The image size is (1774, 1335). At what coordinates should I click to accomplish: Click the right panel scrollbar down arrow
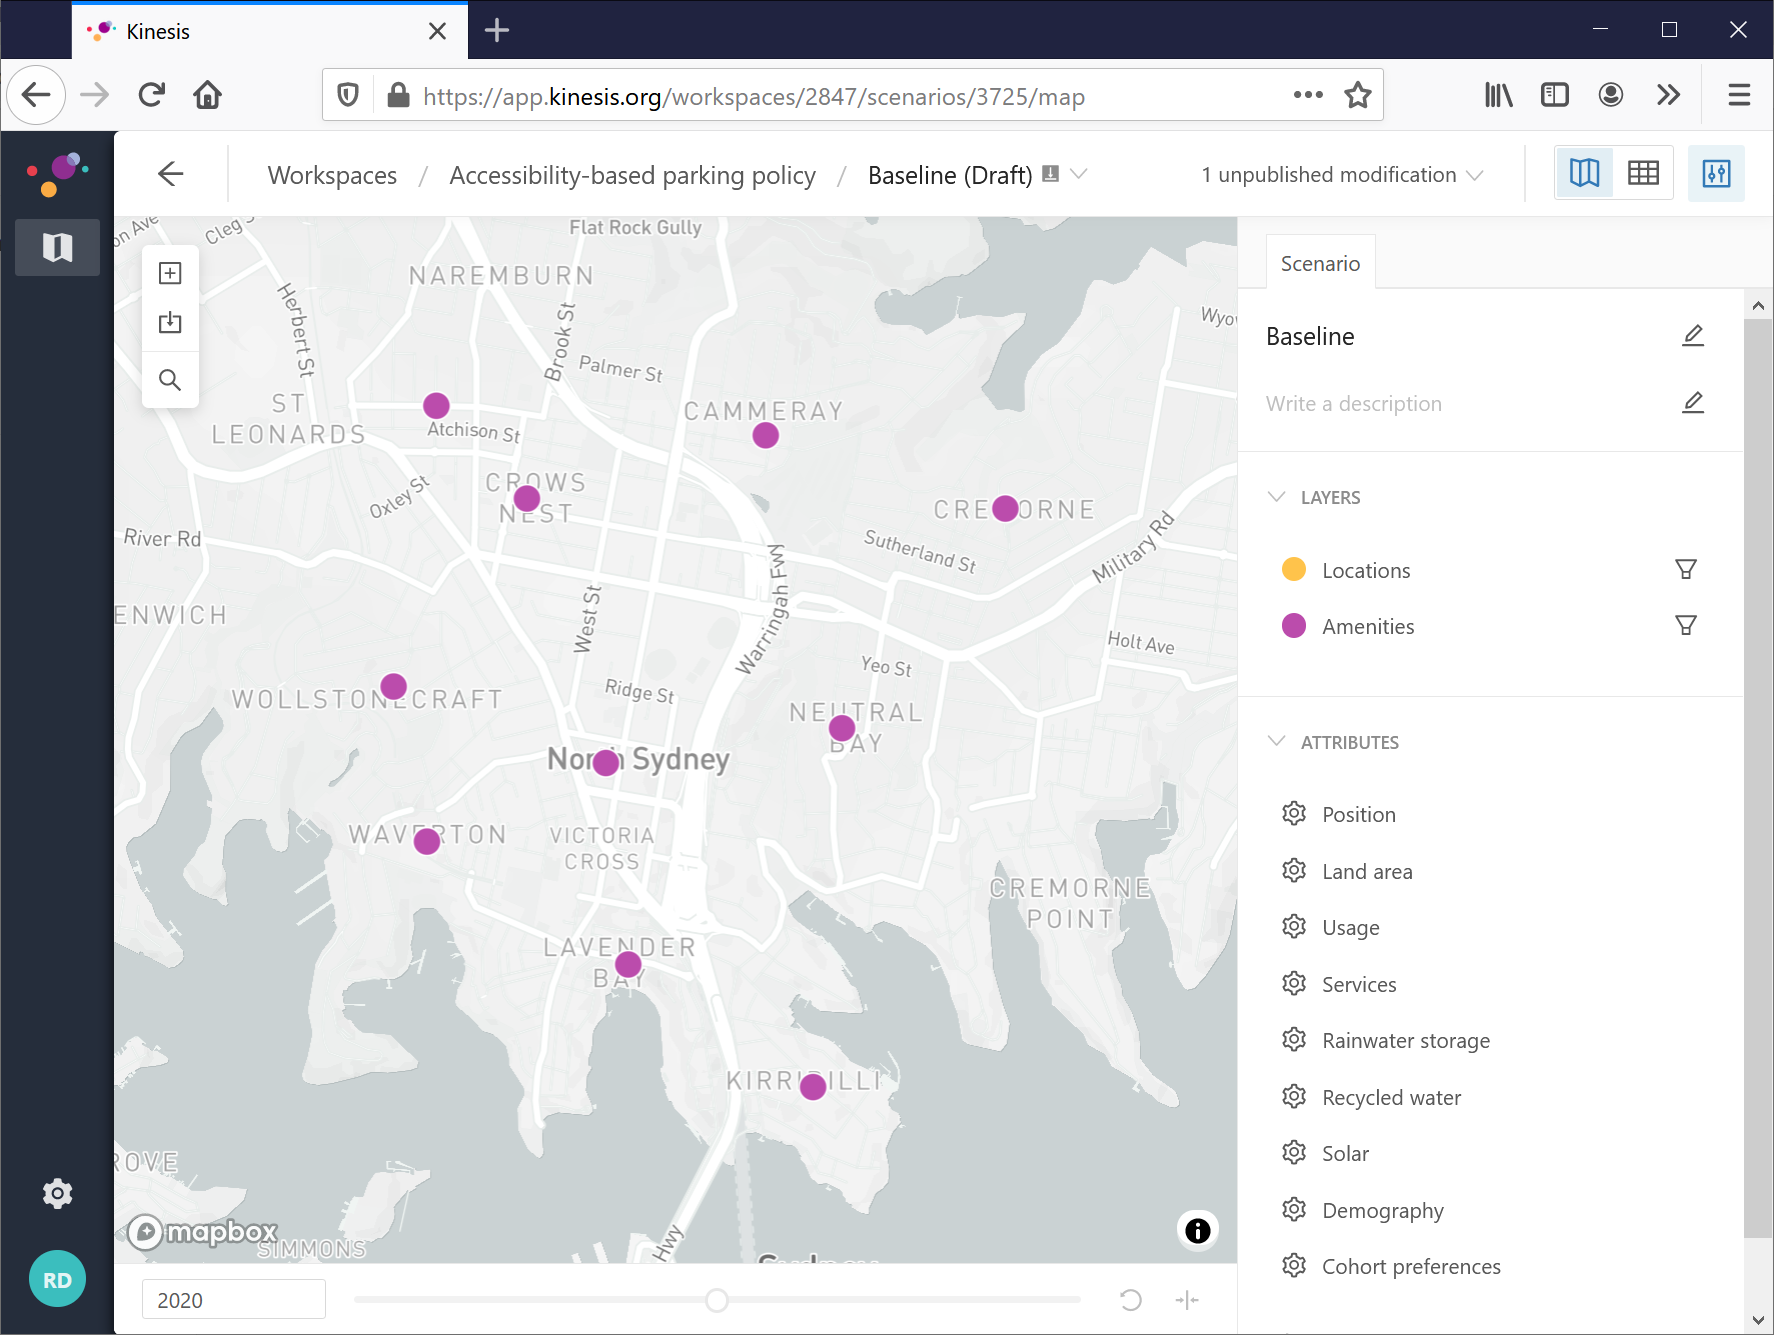tap(1758, 1320)
